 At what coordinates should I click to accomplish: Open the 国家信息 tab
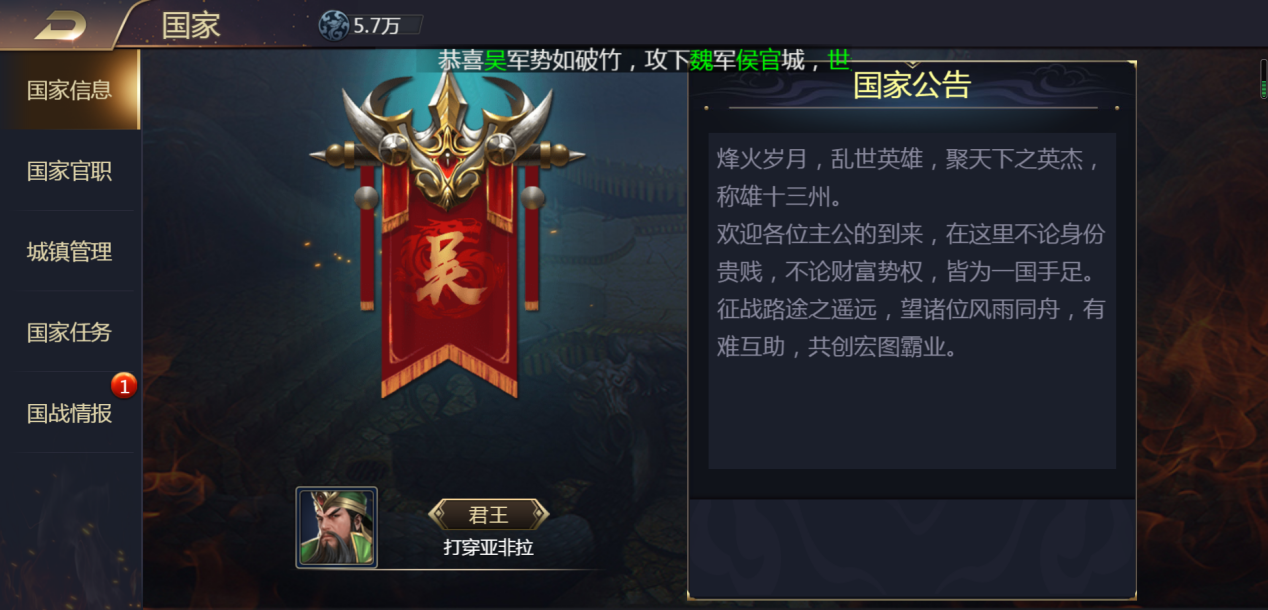[x=69, y=90]
